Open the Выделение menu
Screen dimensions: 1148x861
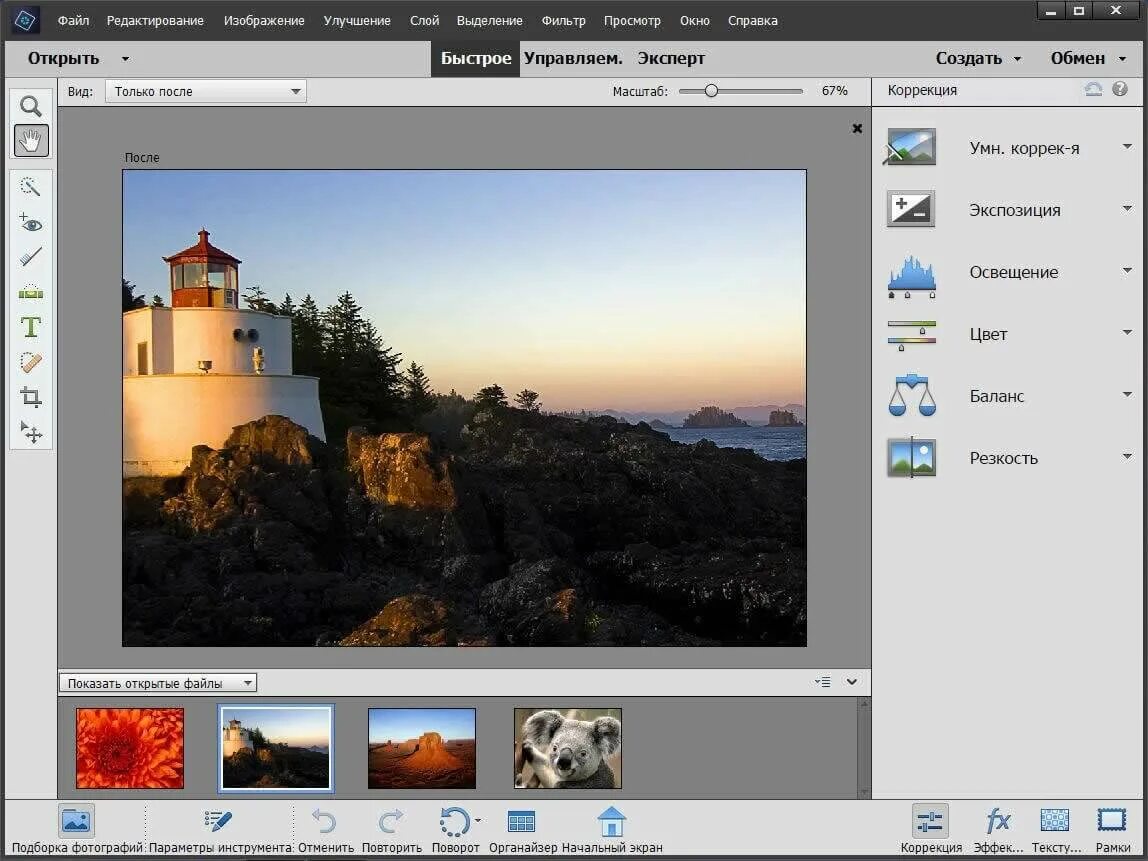click(489, 20)
